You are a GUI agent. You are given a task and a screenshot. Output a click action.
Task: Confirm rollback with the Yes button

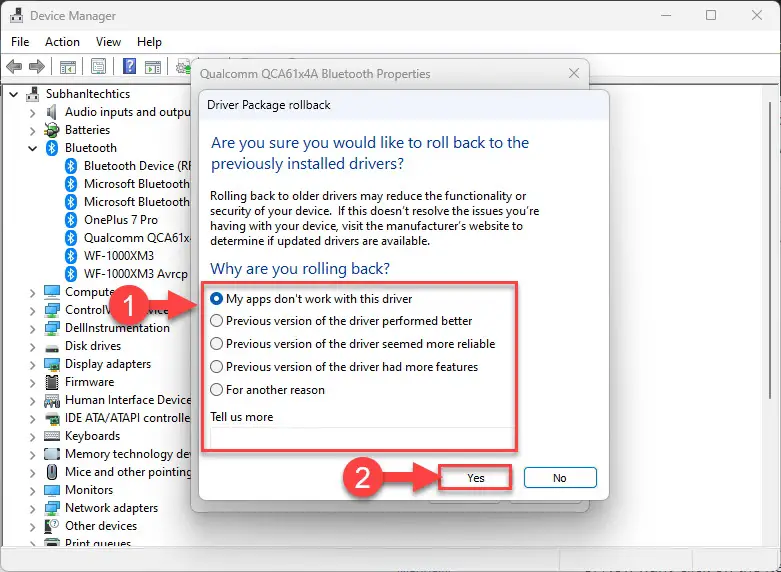click(476, 478)
